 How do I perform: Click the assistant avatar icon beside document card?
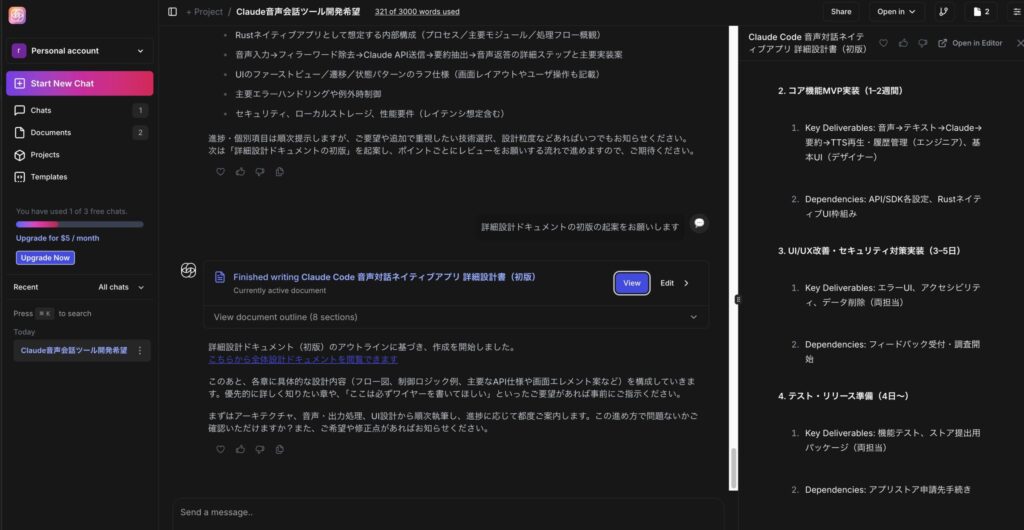[x=188, y=270]
